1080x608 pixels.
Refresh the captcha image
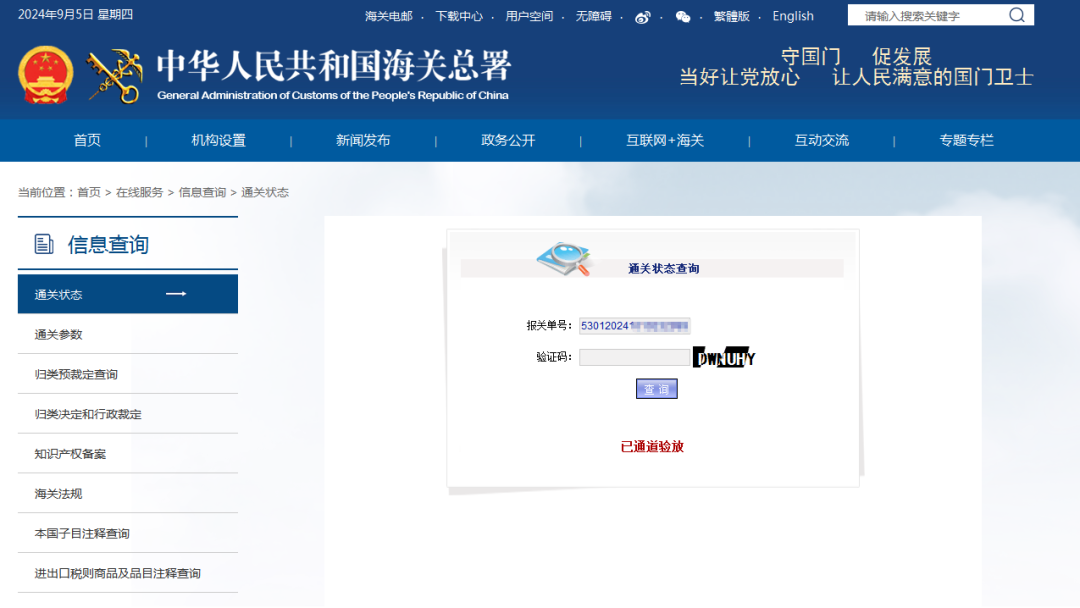click(724, 357)
